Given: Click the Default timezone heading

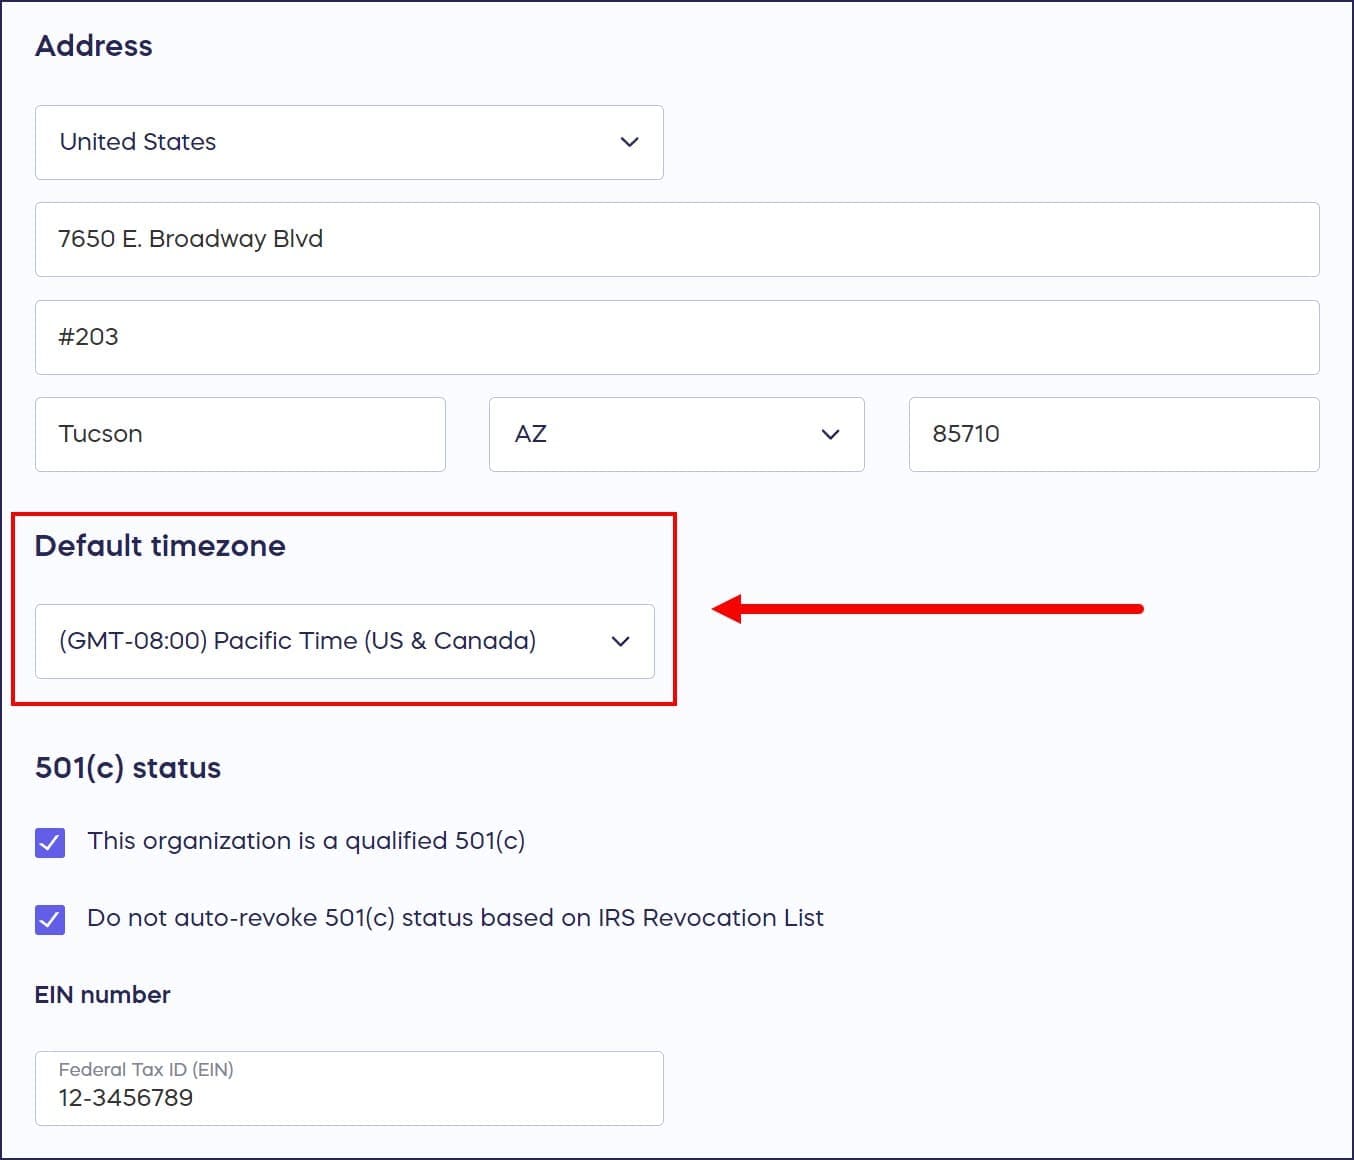Looking at the screenshot, I should point(160,546).
